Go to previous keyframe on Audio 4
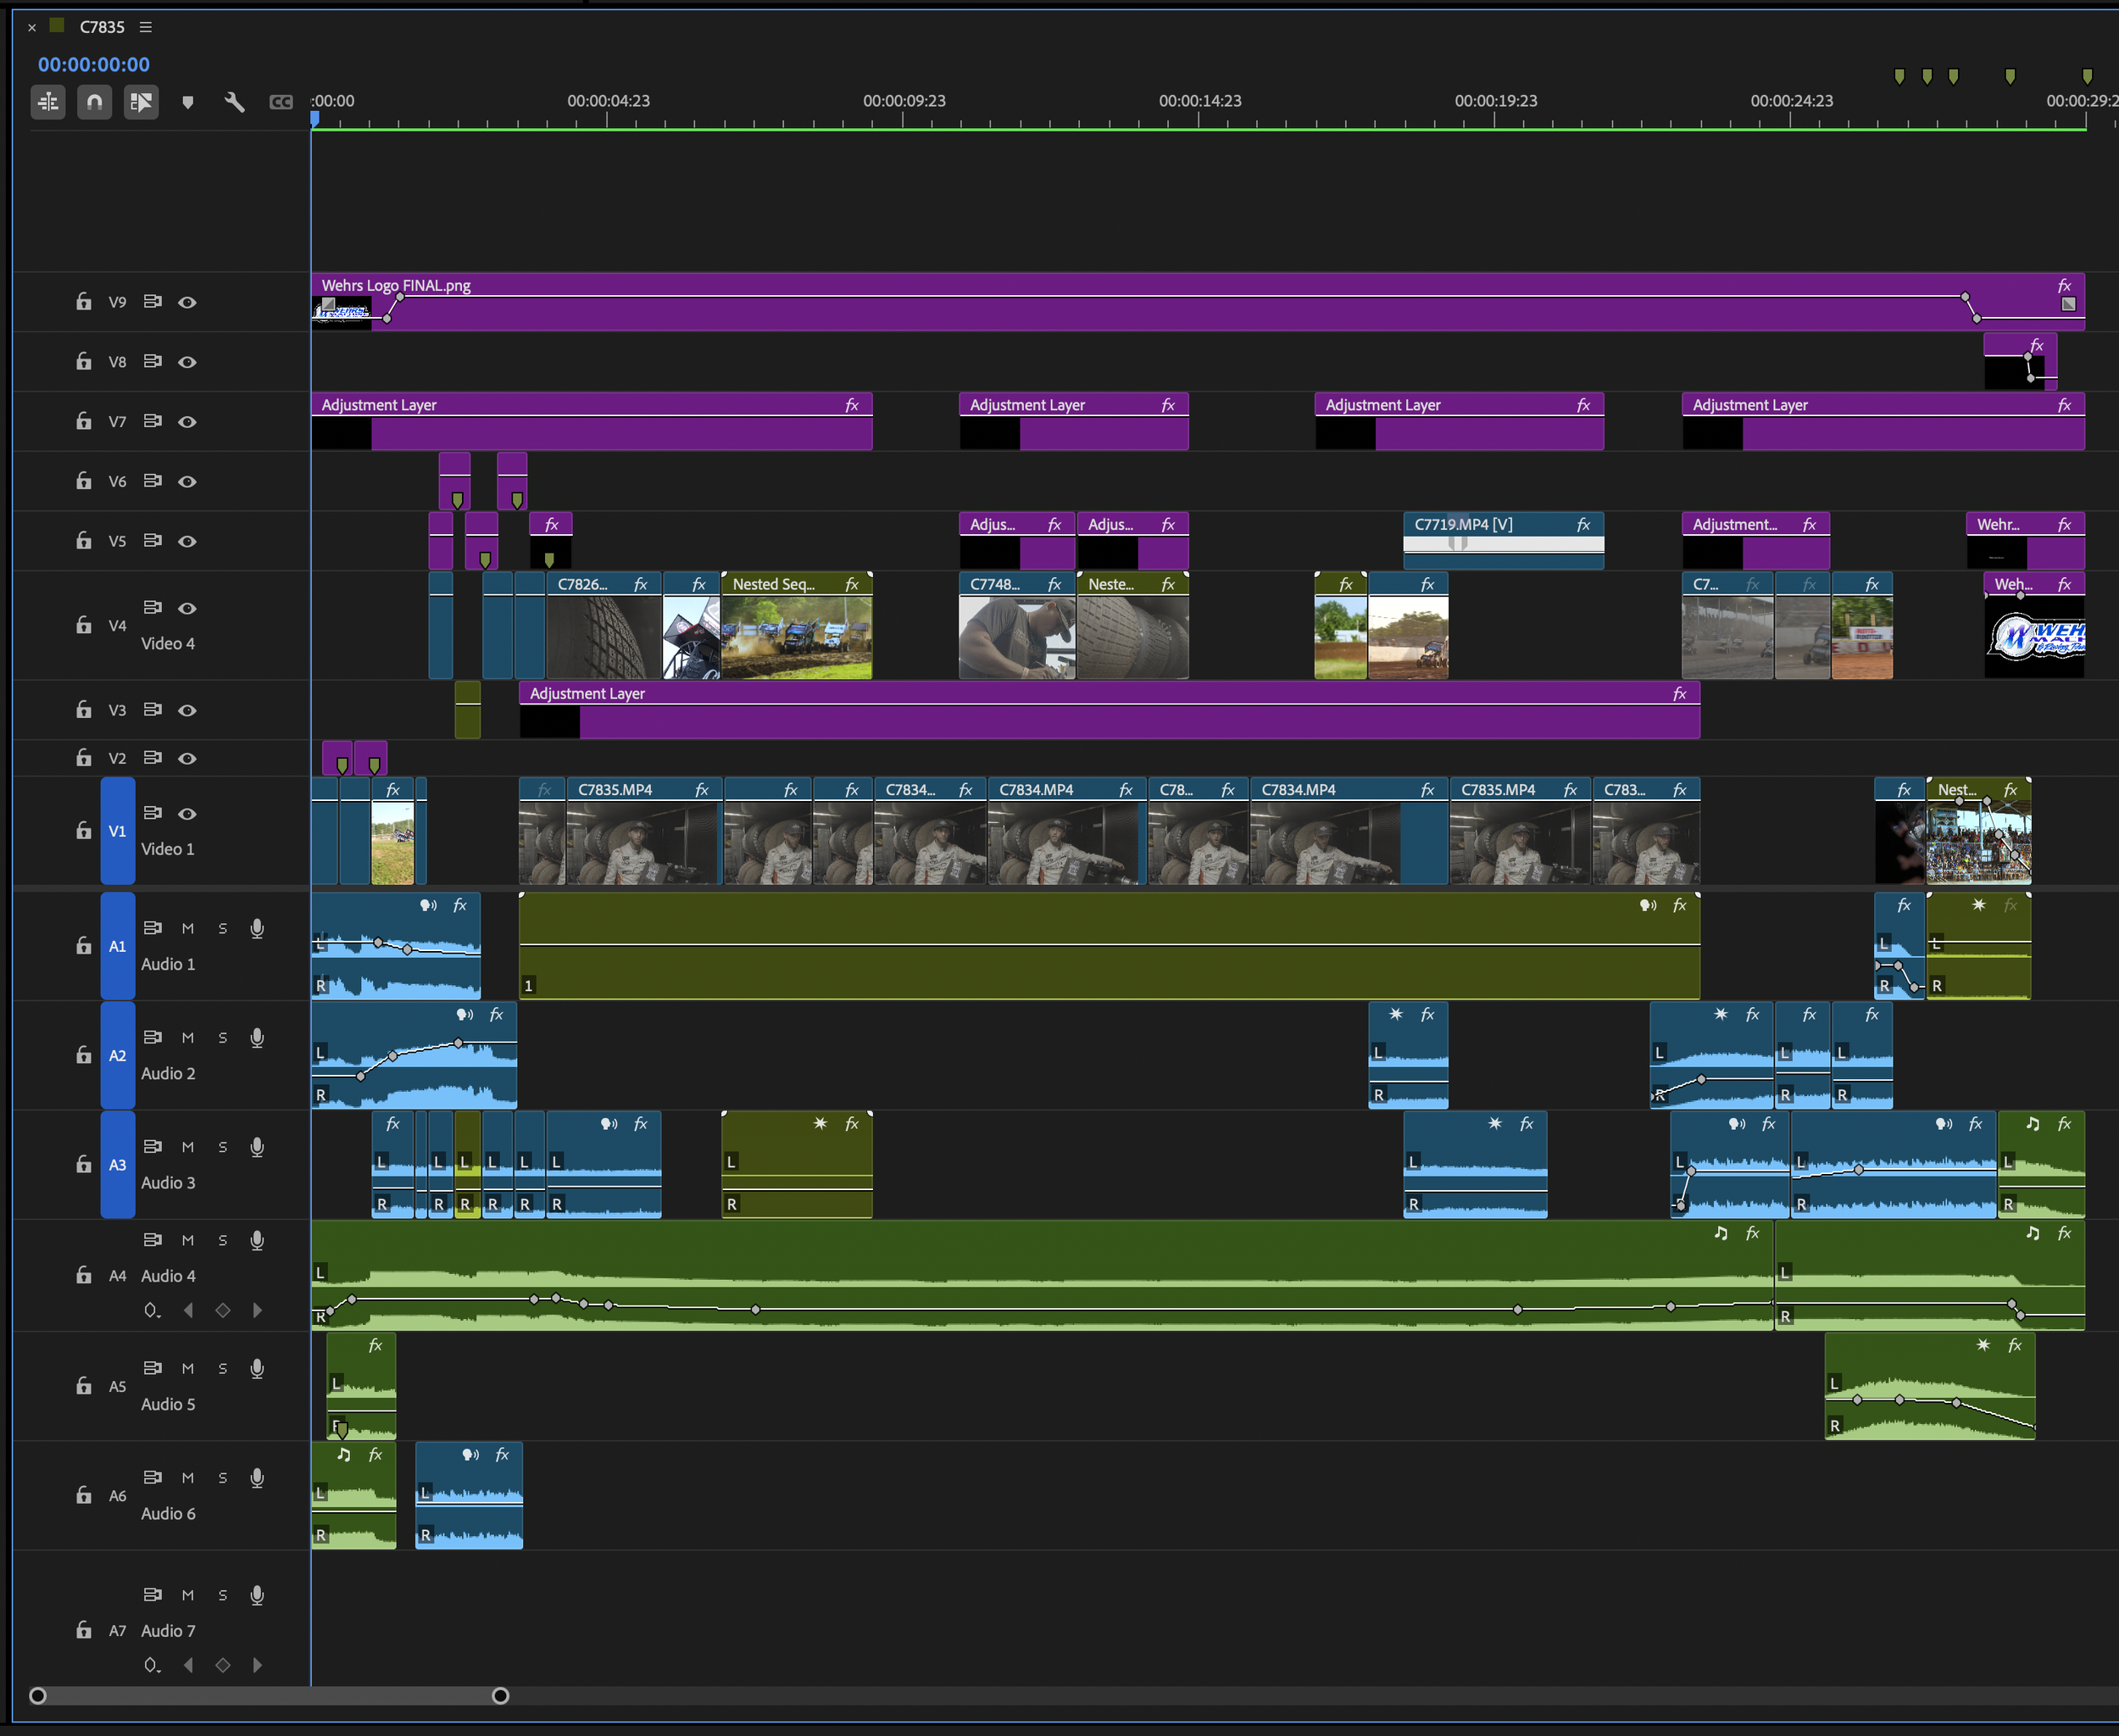Image resolution: width=2119 pixels, height=1736 pixels. (188, 1310)
